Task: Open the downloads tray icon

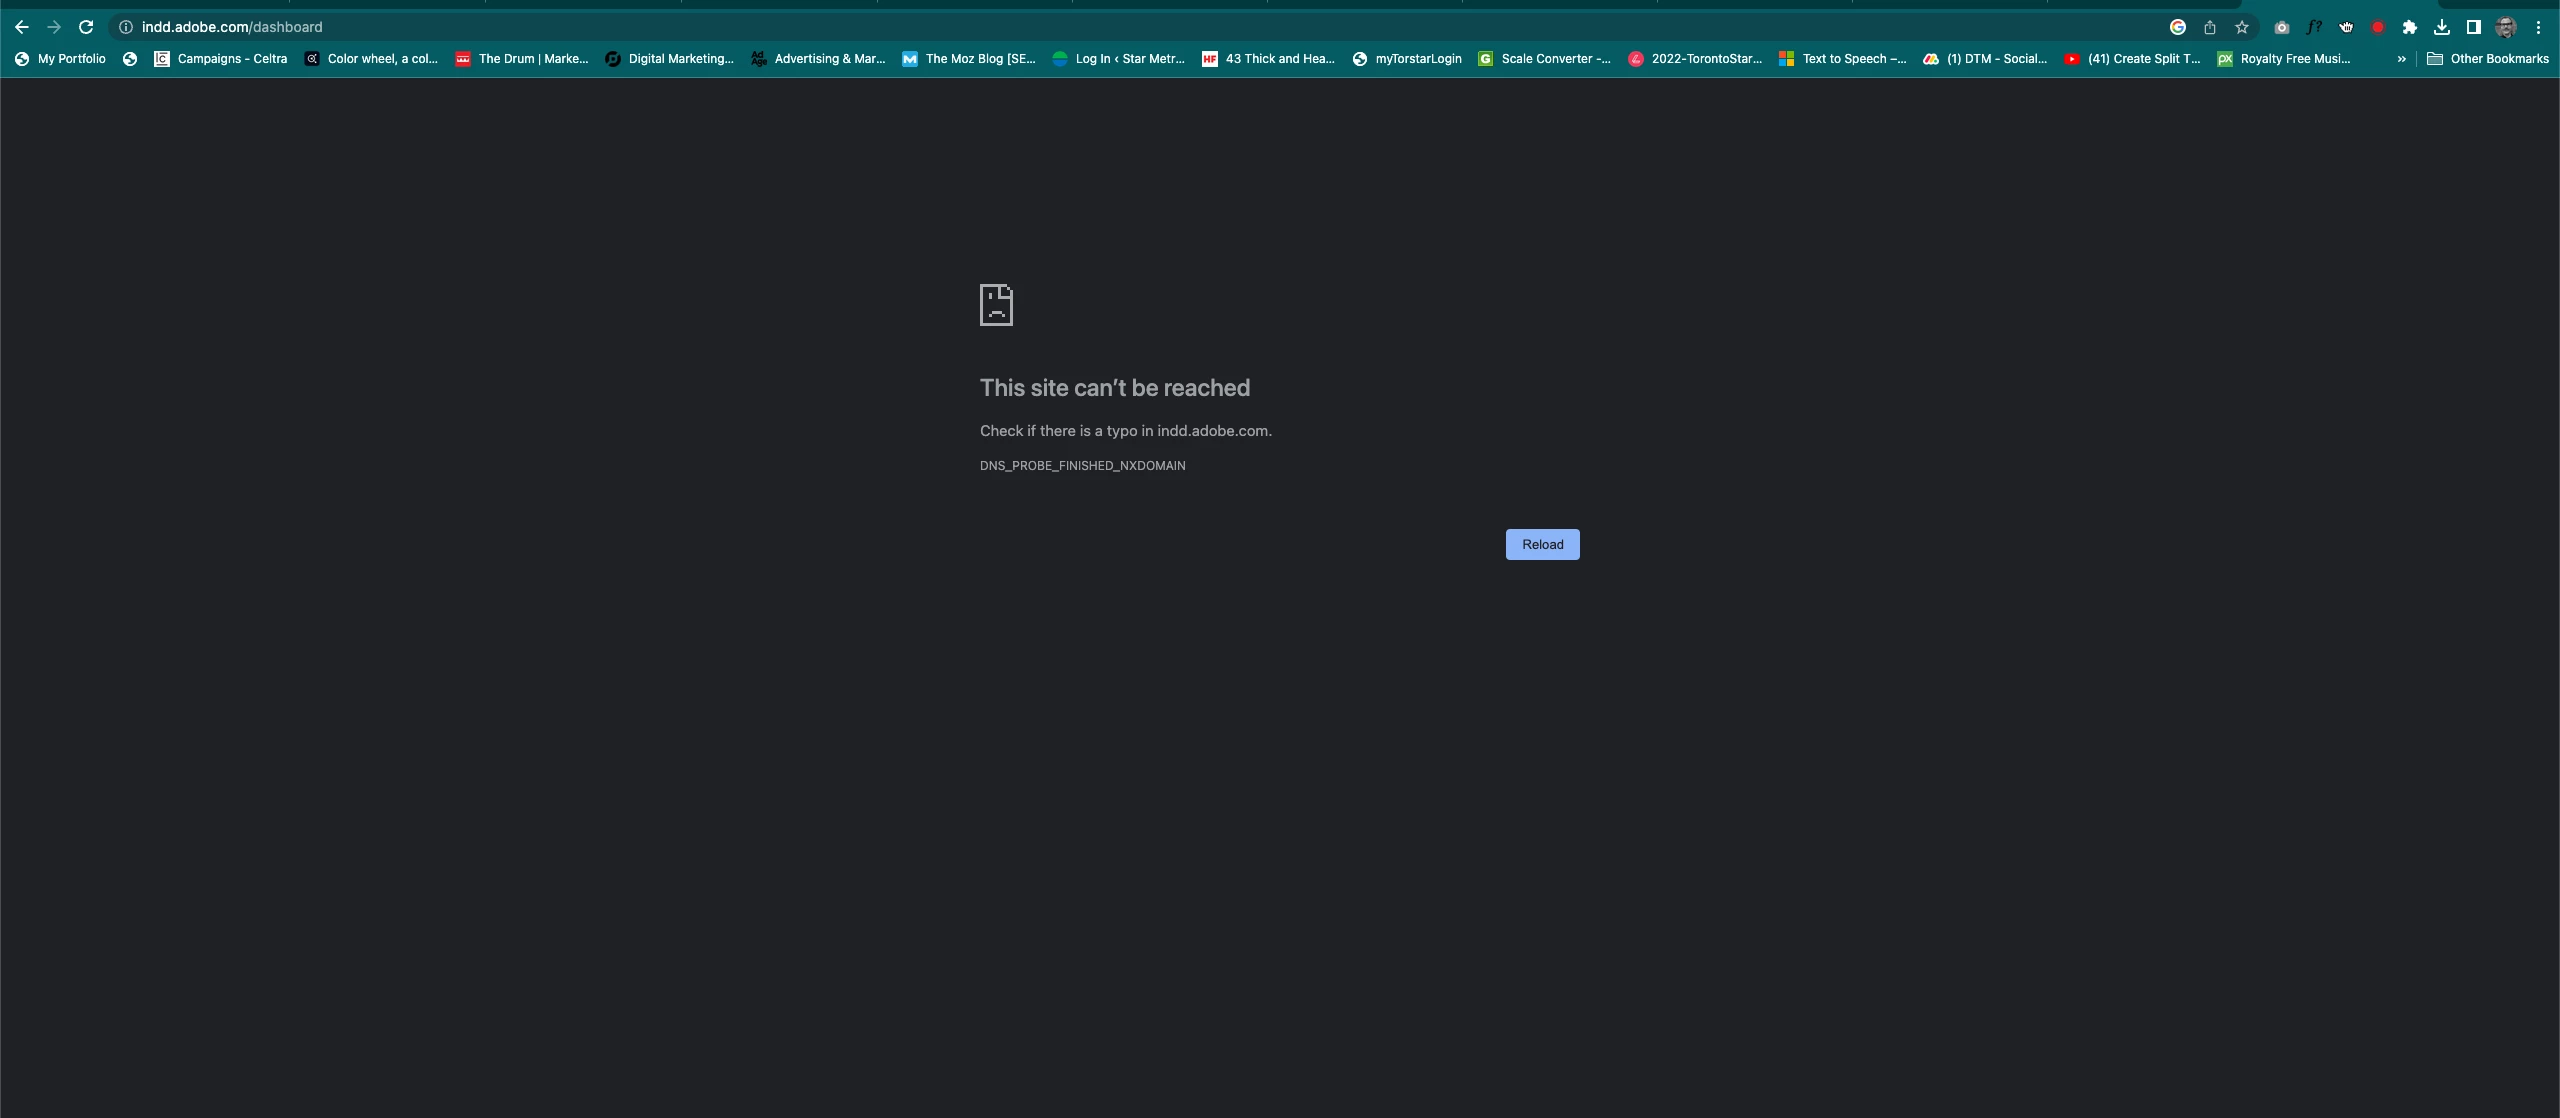Action: coord(2442,27)
